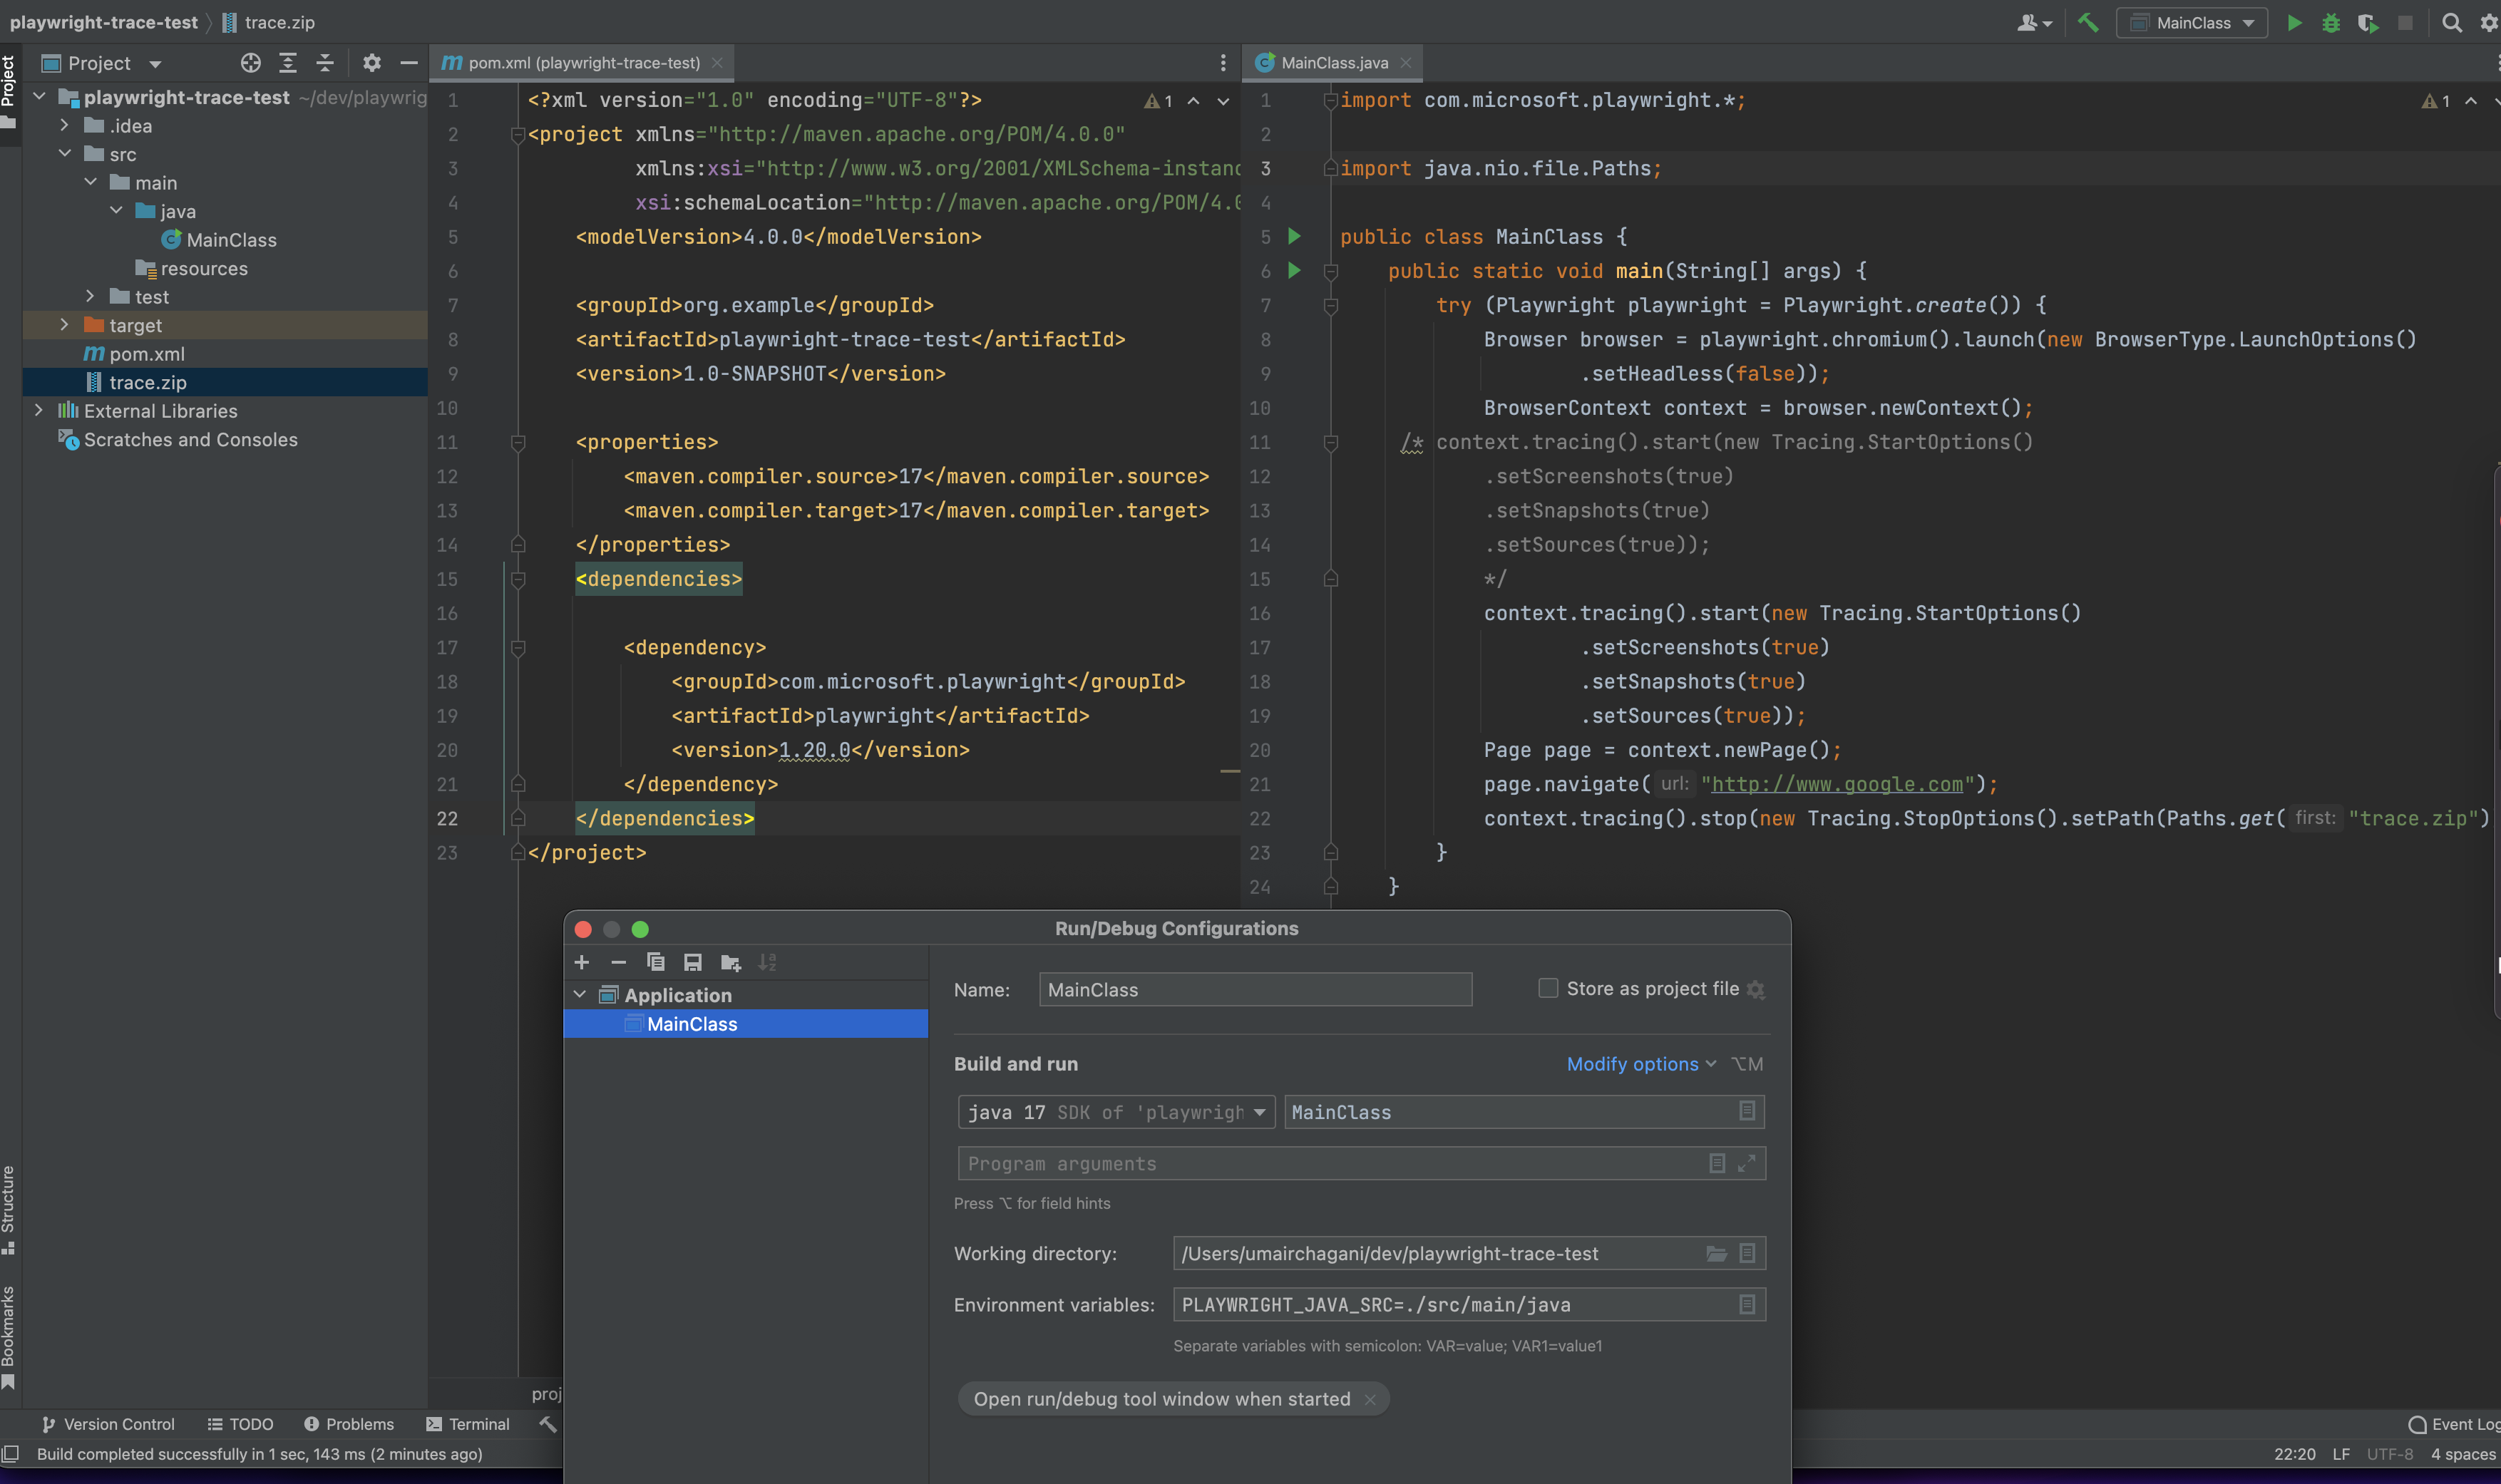This screenshot has width=2501, height=1484.
Task: Create a new configuration folder
Action: tap(731, 961)
